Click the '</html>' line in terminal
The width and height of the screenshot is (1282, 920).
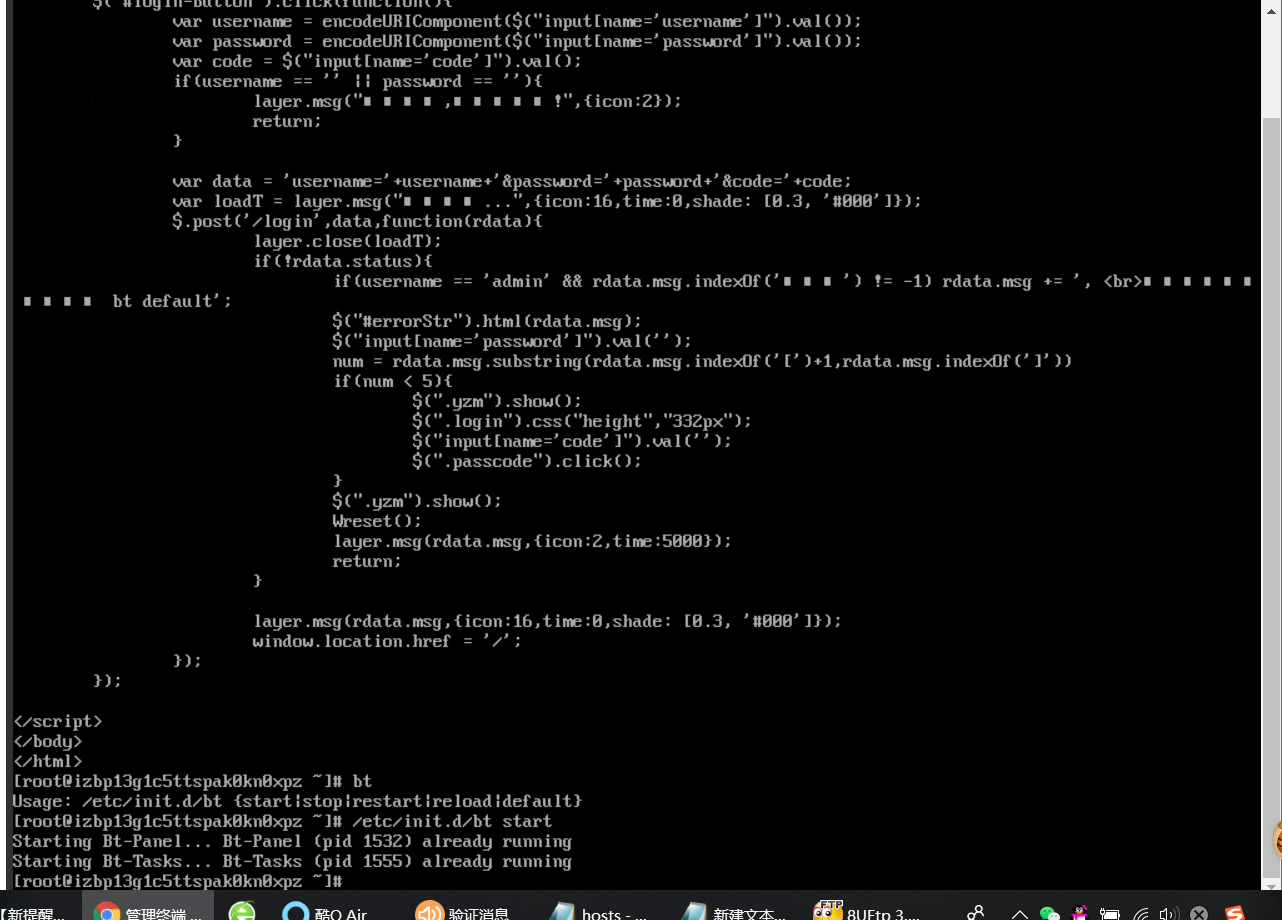(47, 761)
